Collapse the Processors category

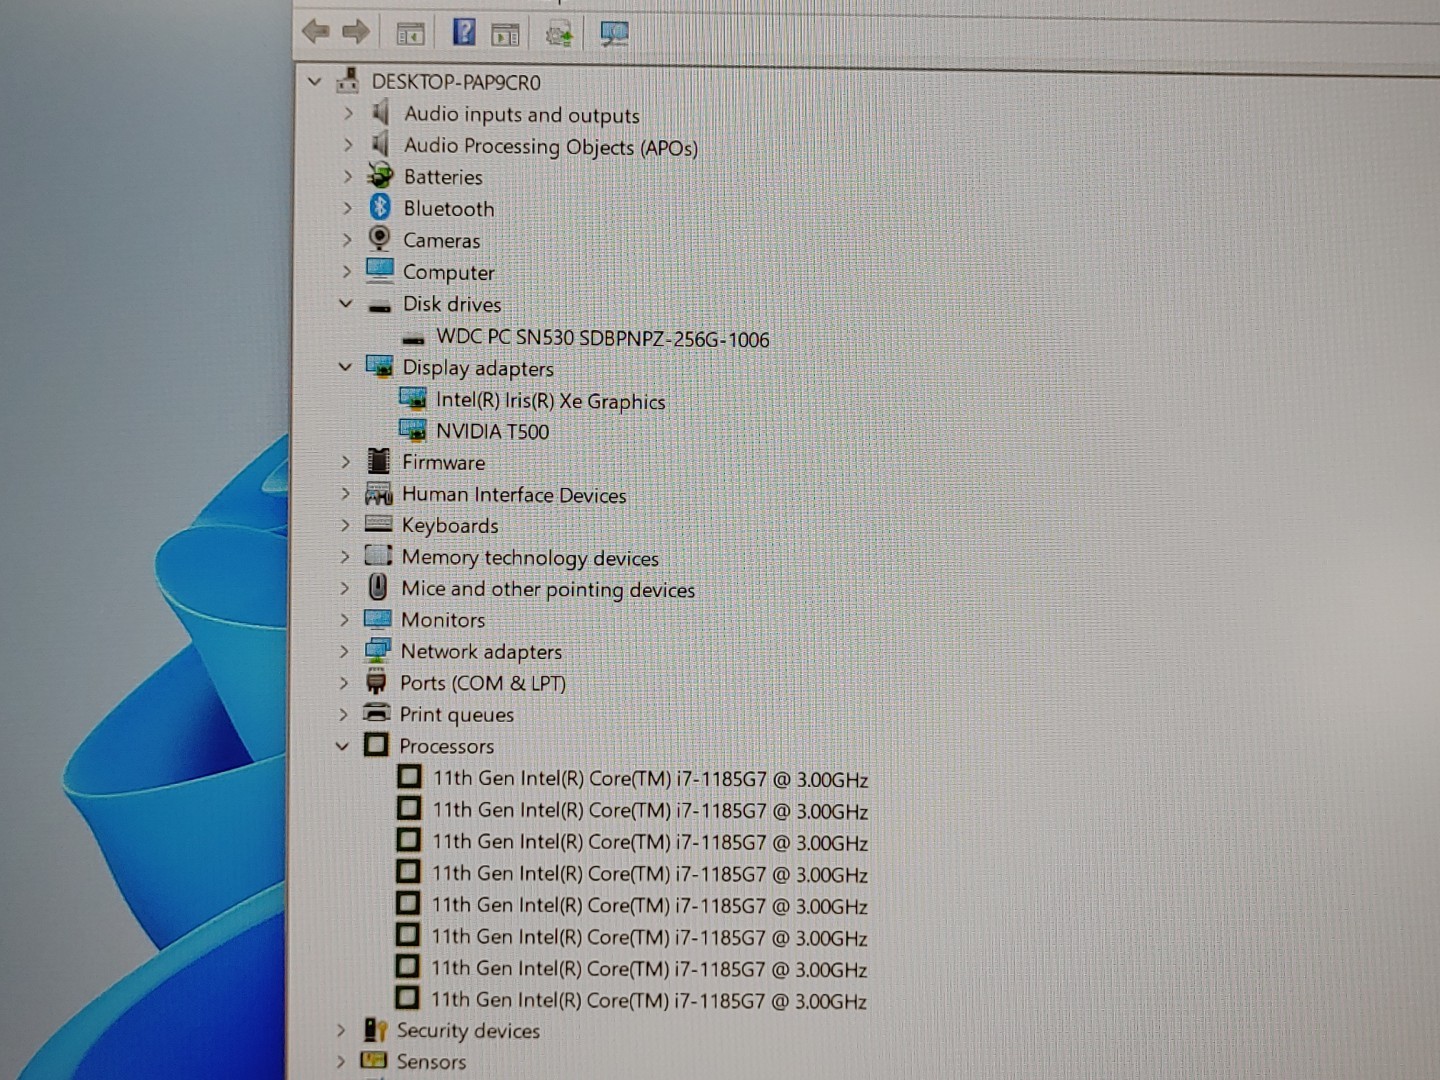pos(344,746)
